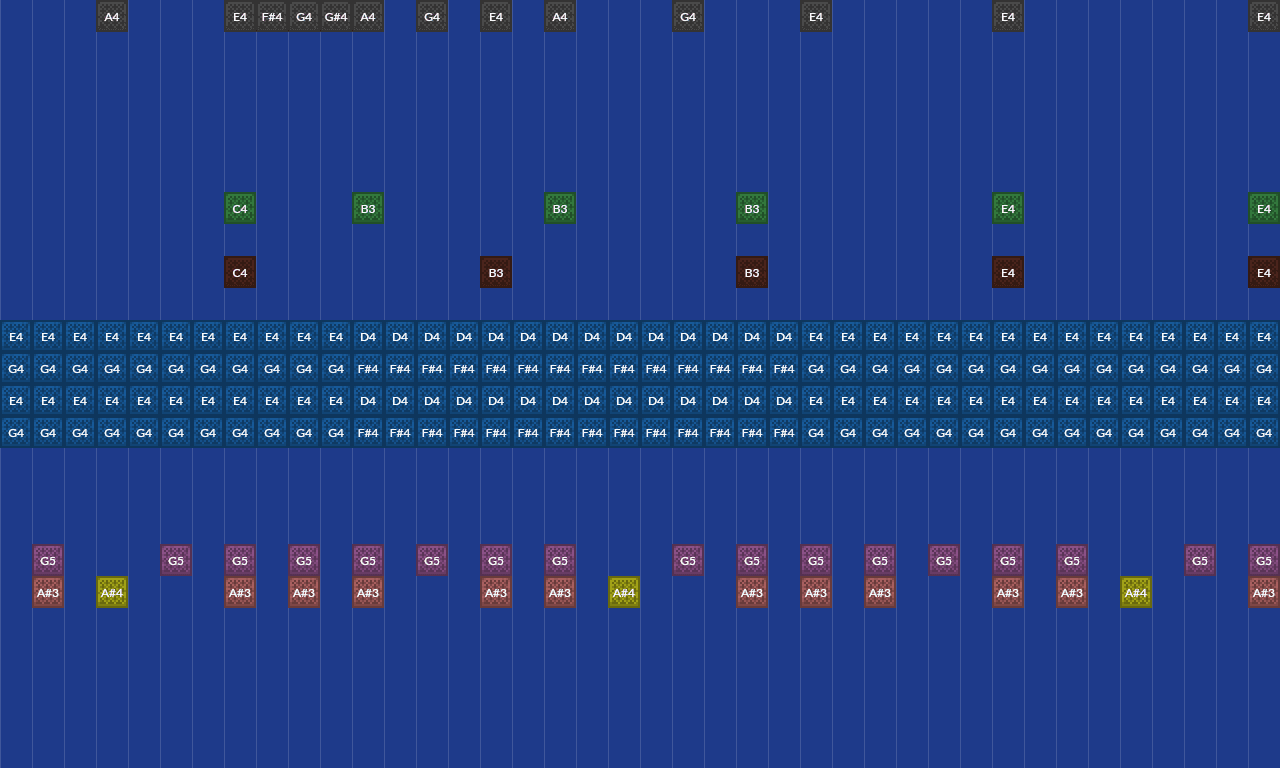Select brown B3 below the gray E4
The height and width of the screenshot is (768, 1280).
(x=496, y=273)
